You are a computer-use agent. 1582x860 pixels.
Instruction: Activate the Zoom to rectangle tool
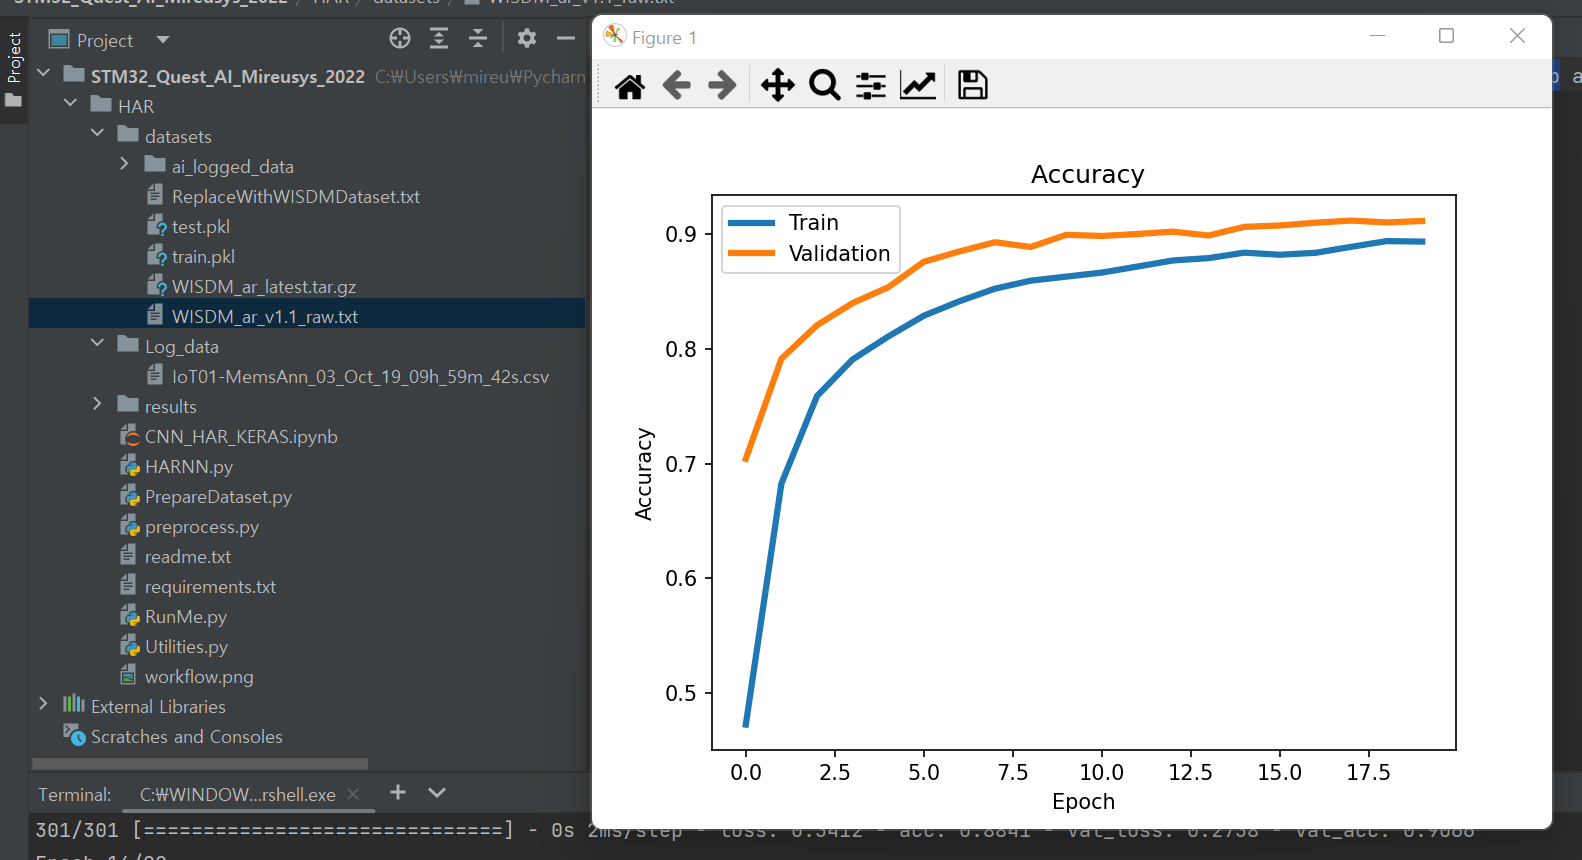pos(824,86)
